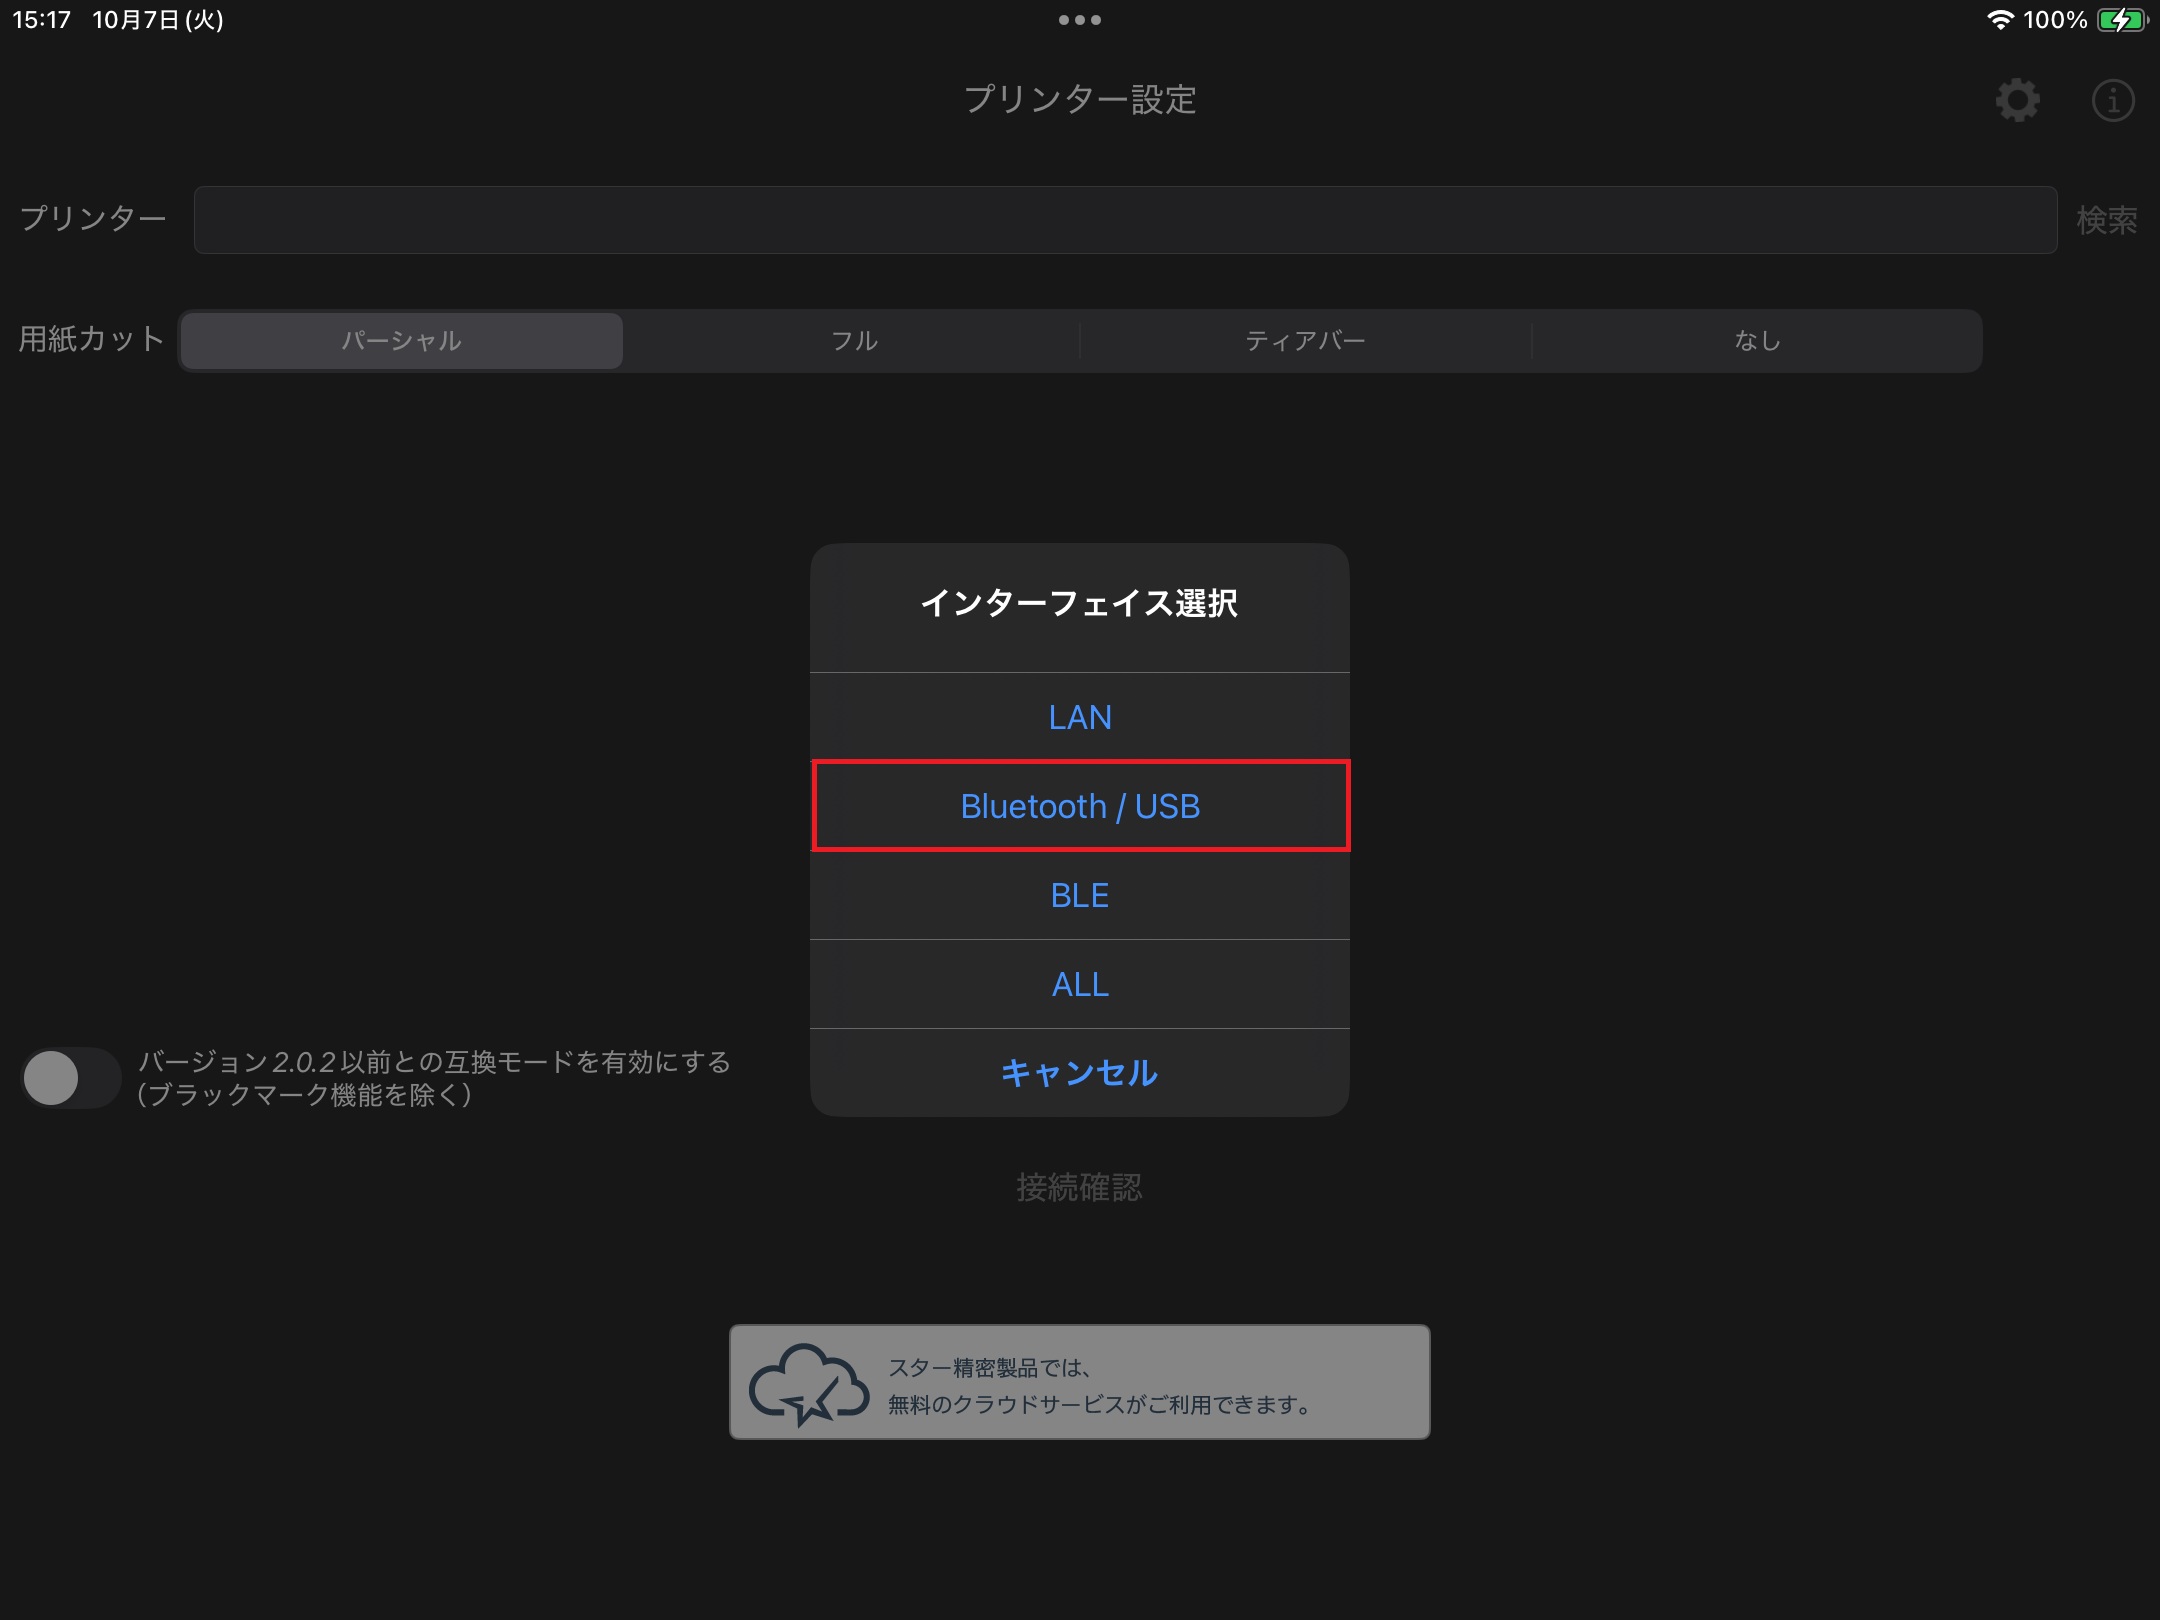The image size is (2160, 1620).
Task: Select フル paper cut option
Action: 854,341
